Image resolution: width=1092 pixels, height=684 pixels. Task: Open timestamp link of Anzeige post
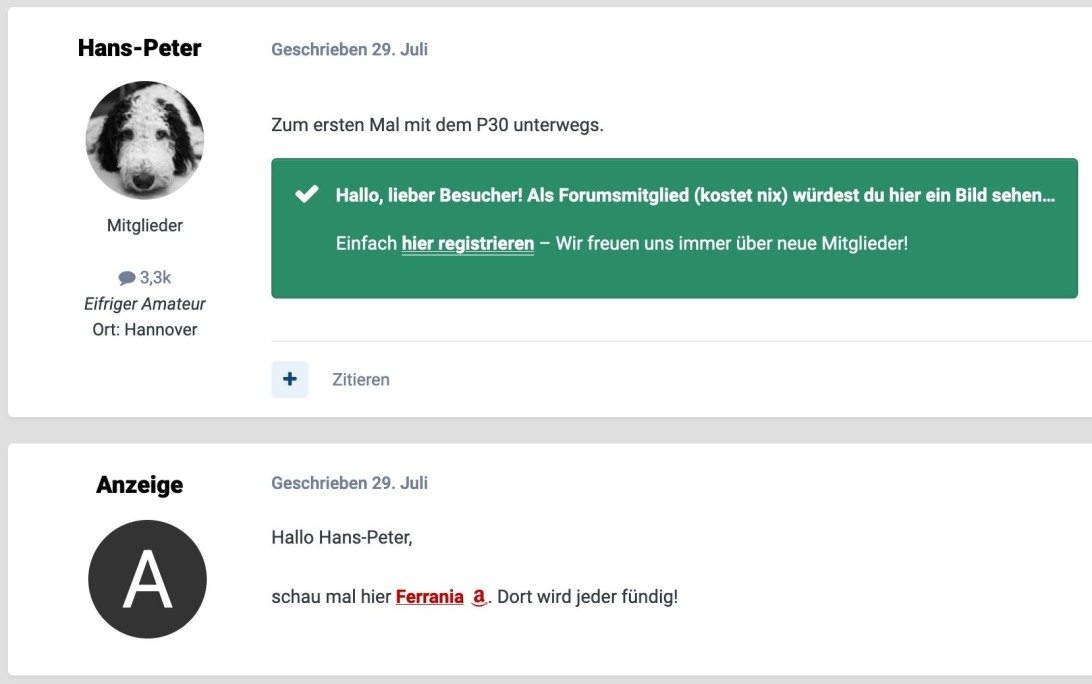pos(349,483)
